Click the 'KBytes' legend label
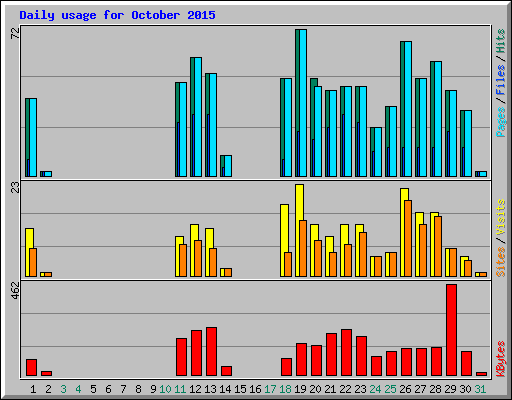Image resolution: width=512 pixels, height=400 pixels. 501,359
